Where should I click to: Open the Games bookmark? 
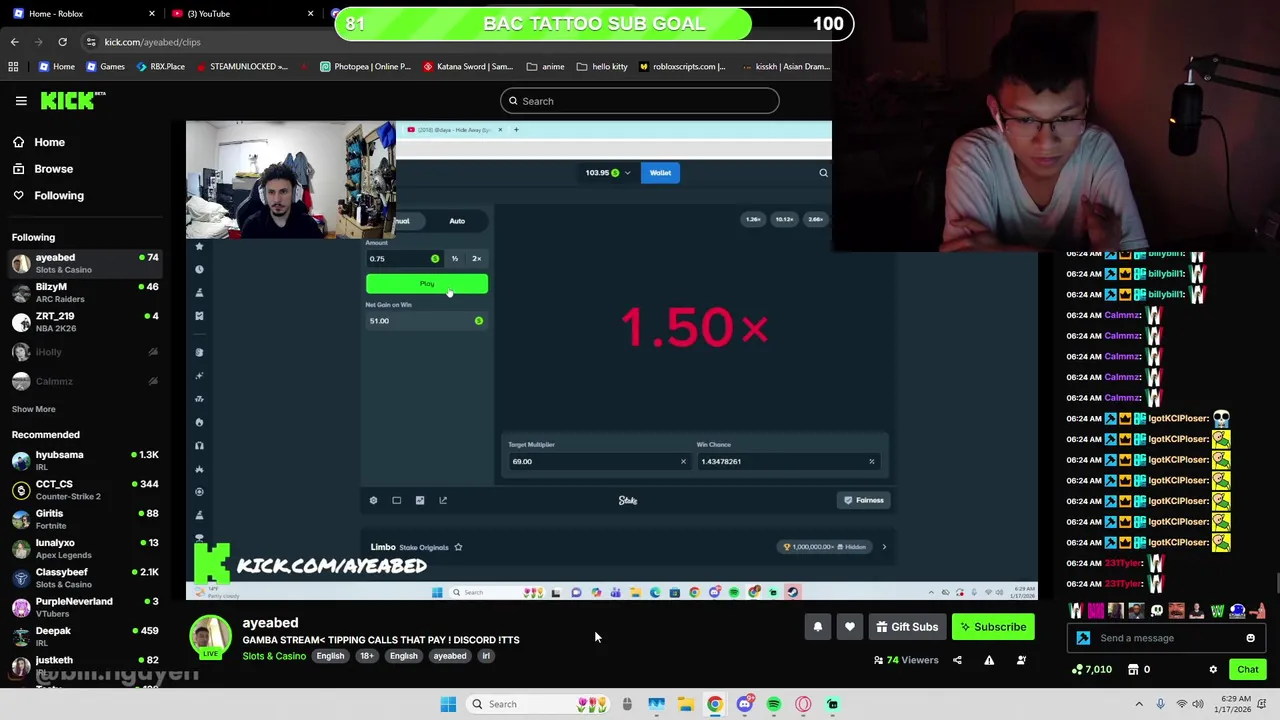(x=105, y=67)
